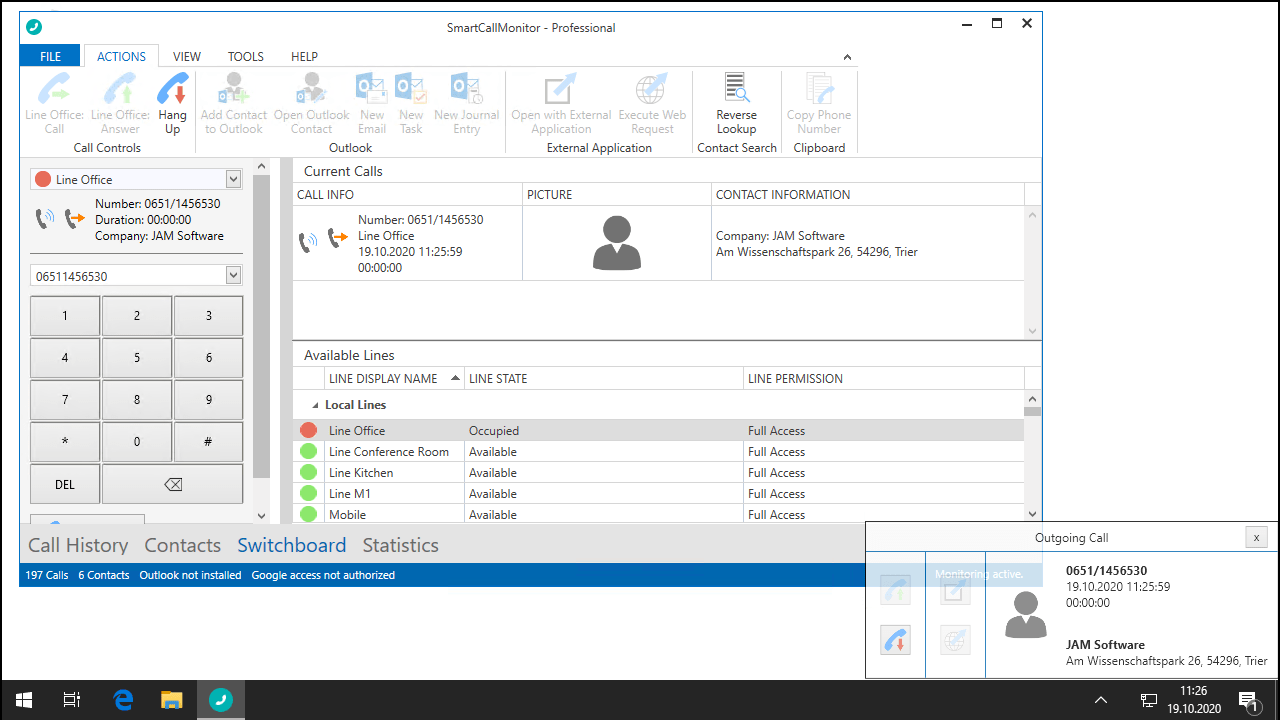Viewport: 1280px width, 720px height.
Task: Open the FILE menu
Action: 50,56
